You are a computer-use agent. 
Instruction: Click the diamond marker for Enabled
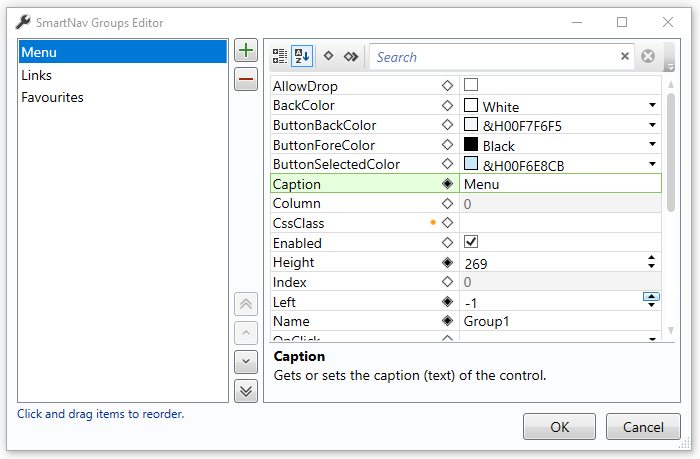pyautogui.click(x=447, y=242)
